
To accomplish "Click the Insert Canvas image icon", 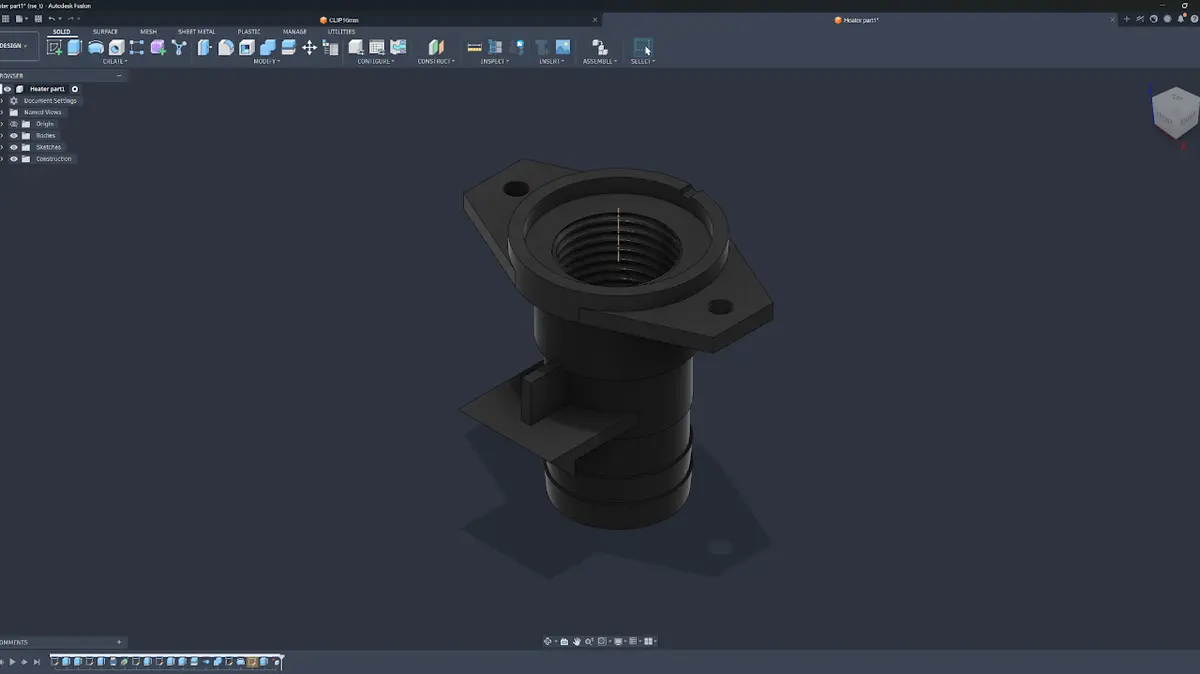I will tap(563, 47).
